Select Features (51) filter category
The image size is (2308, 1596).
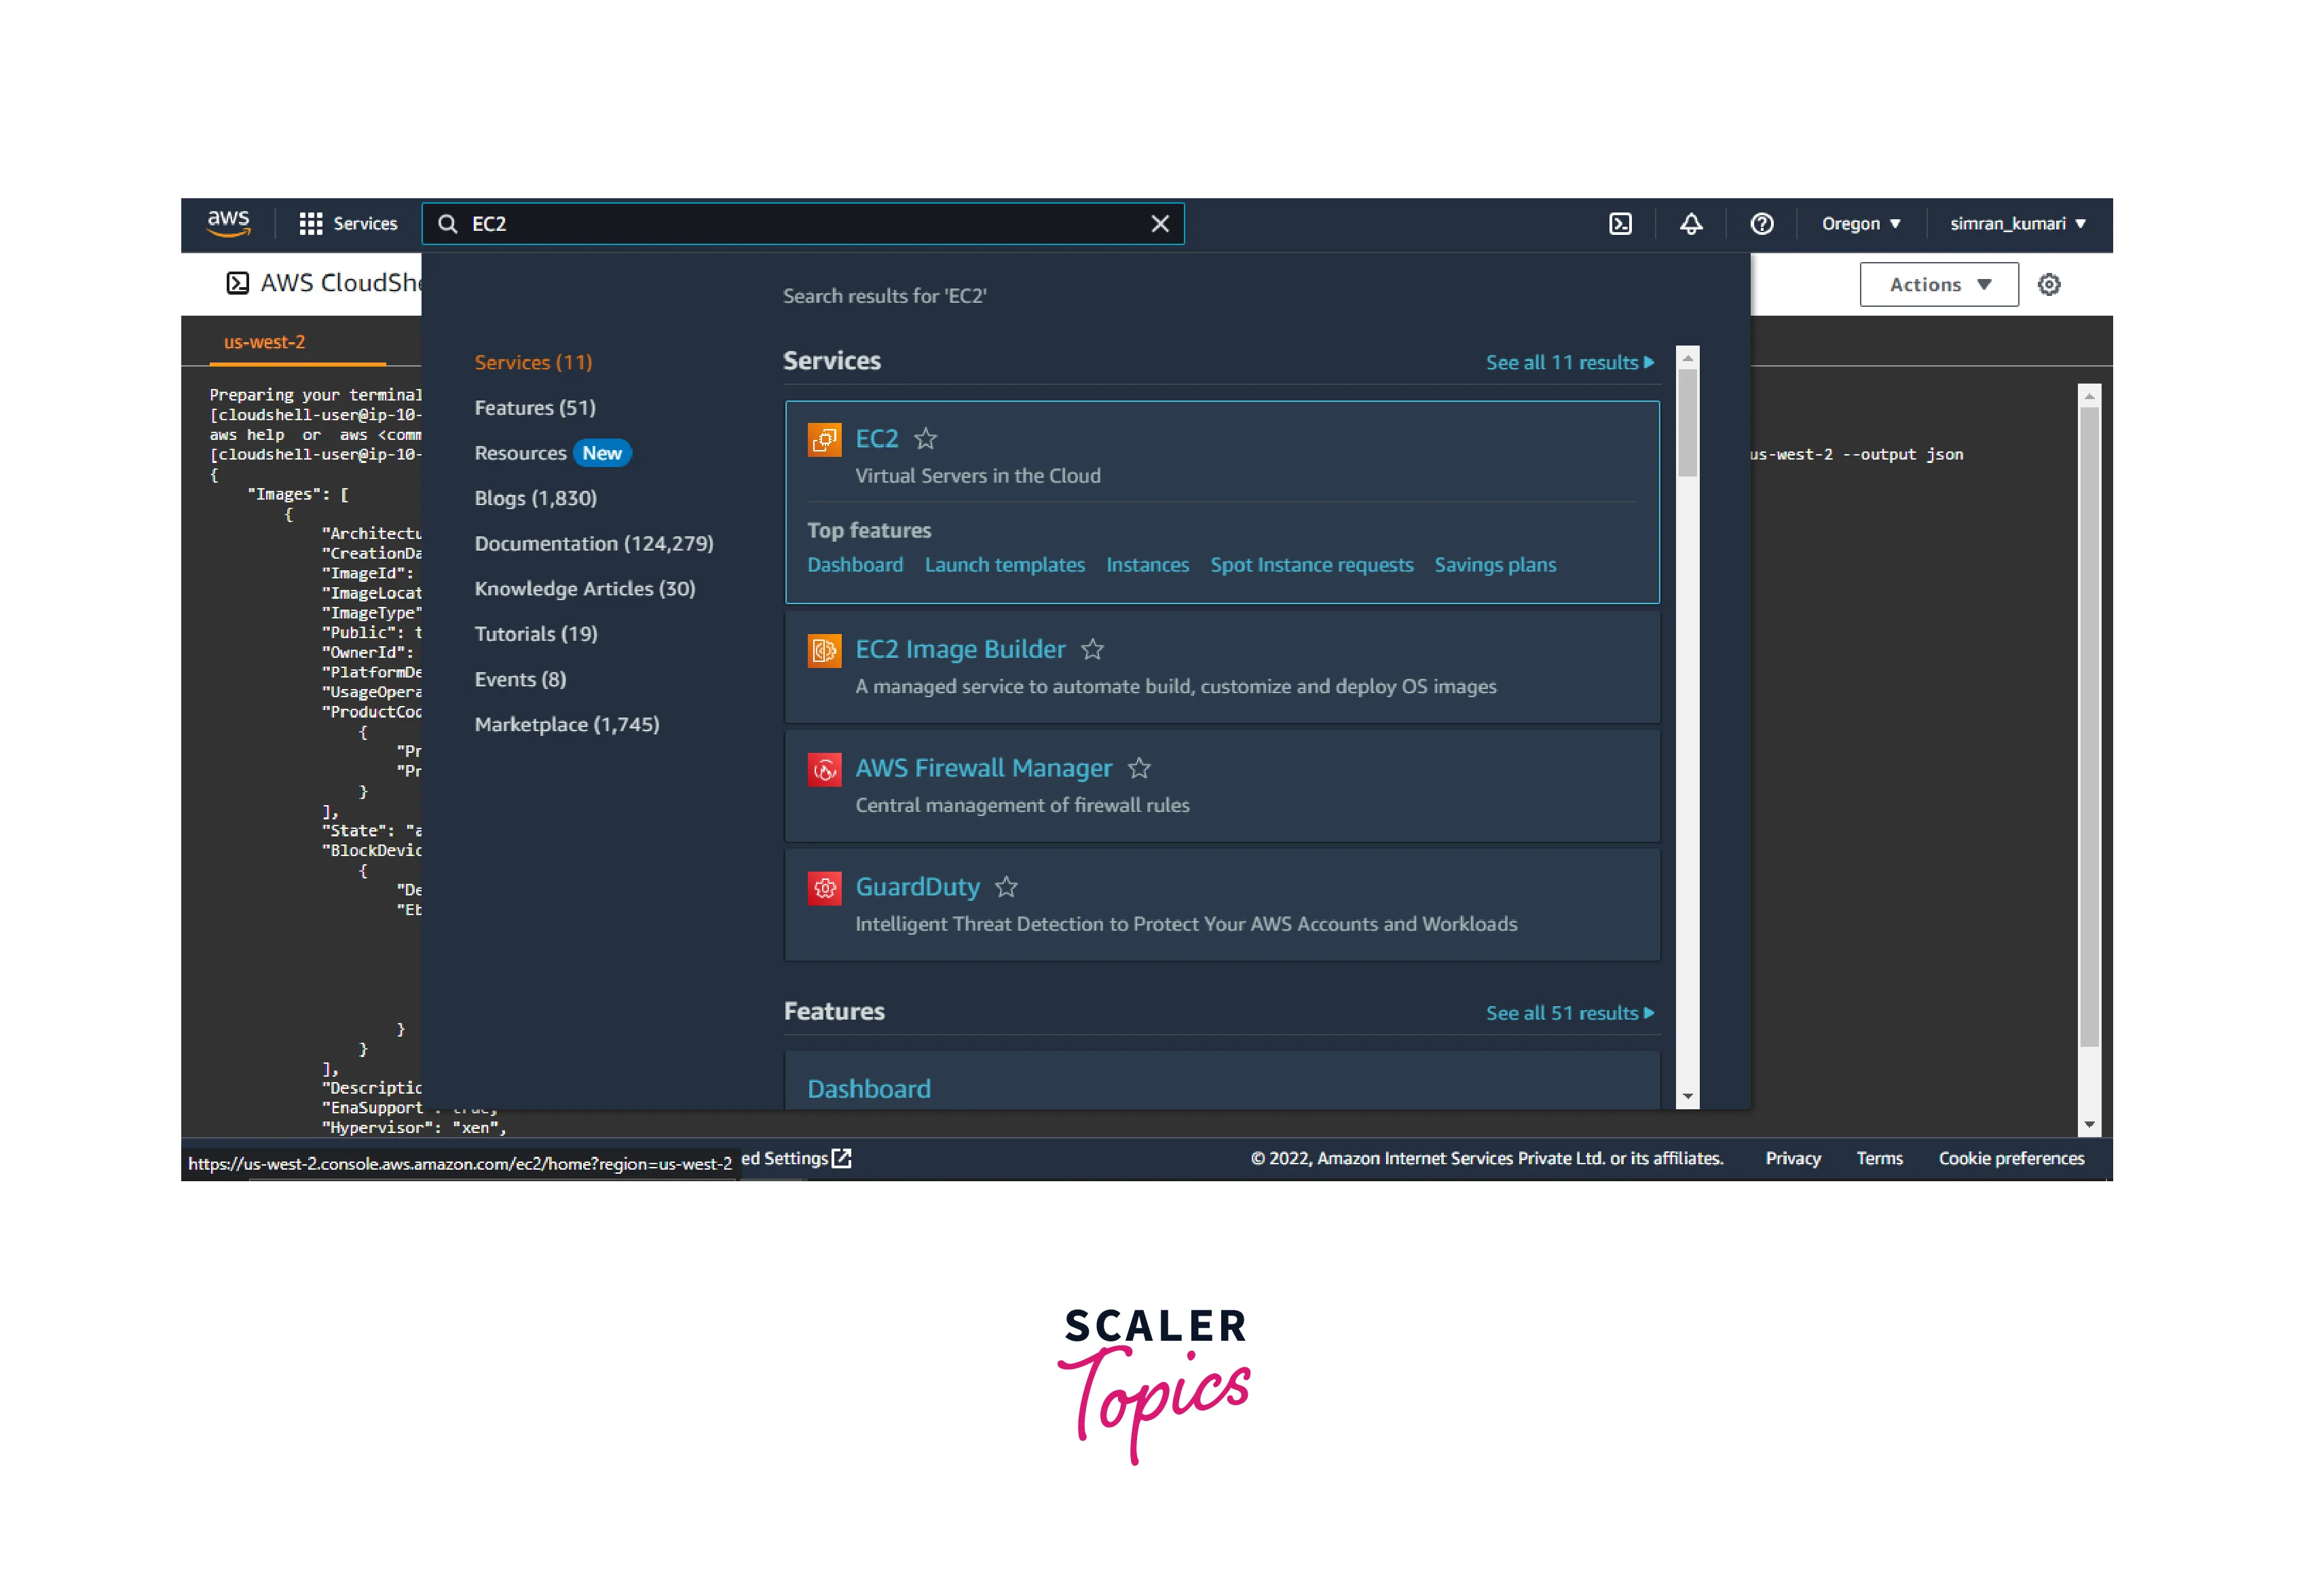[535, 408]
